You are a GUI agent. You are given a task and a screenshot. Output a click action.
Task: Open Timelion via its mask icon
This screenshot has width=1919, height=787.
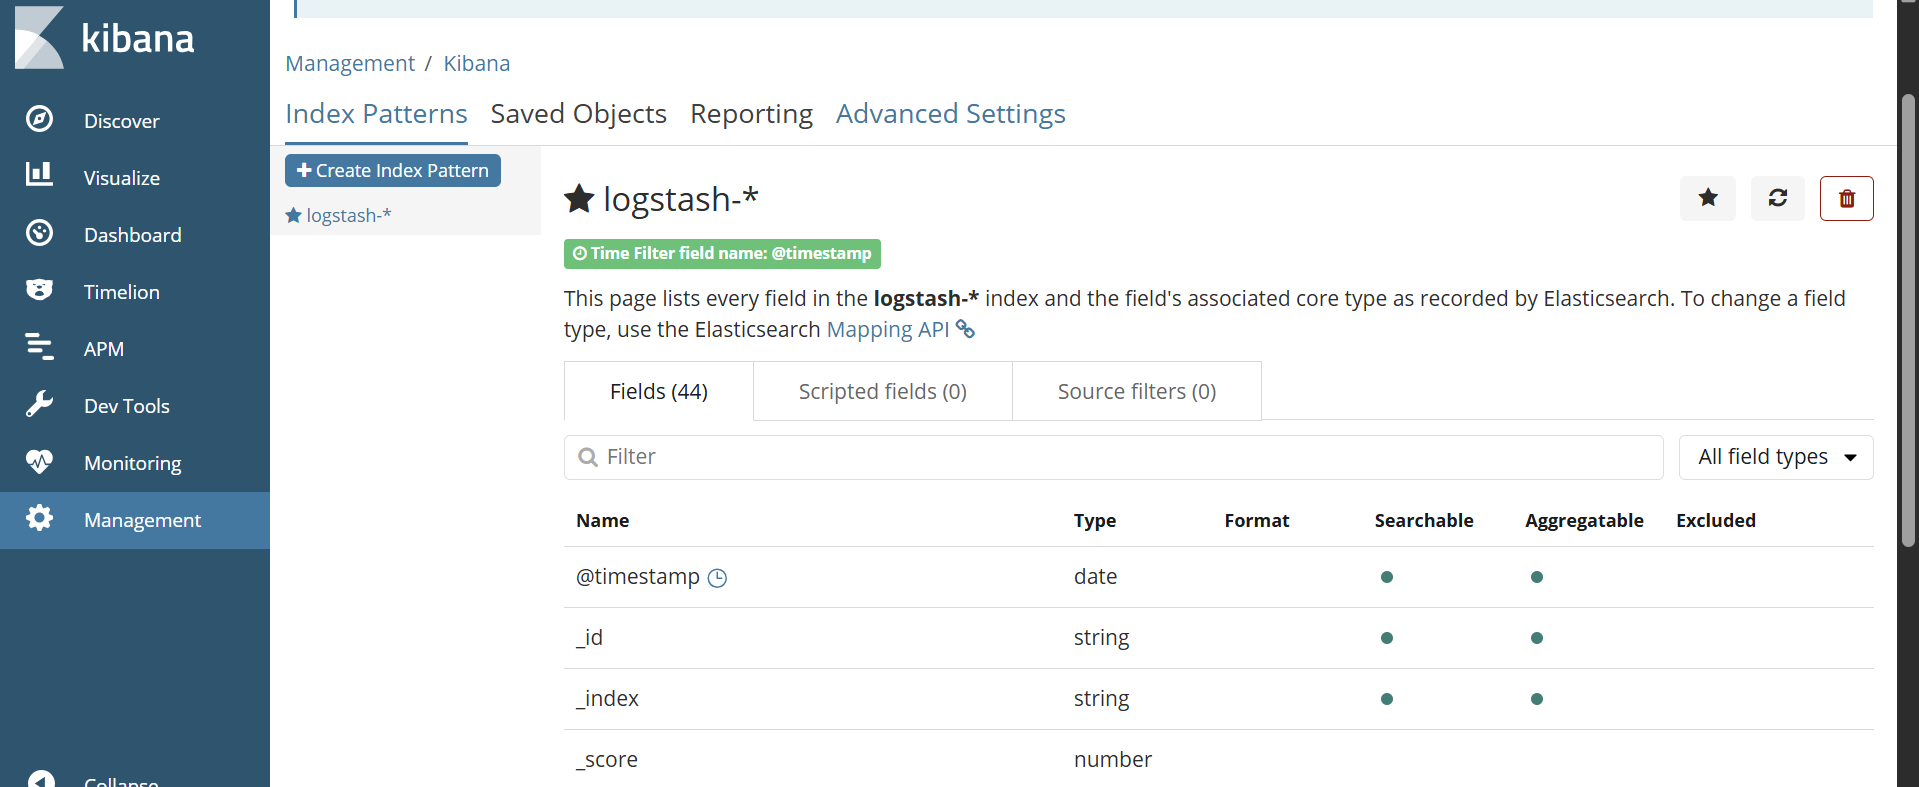click(39, 291)
